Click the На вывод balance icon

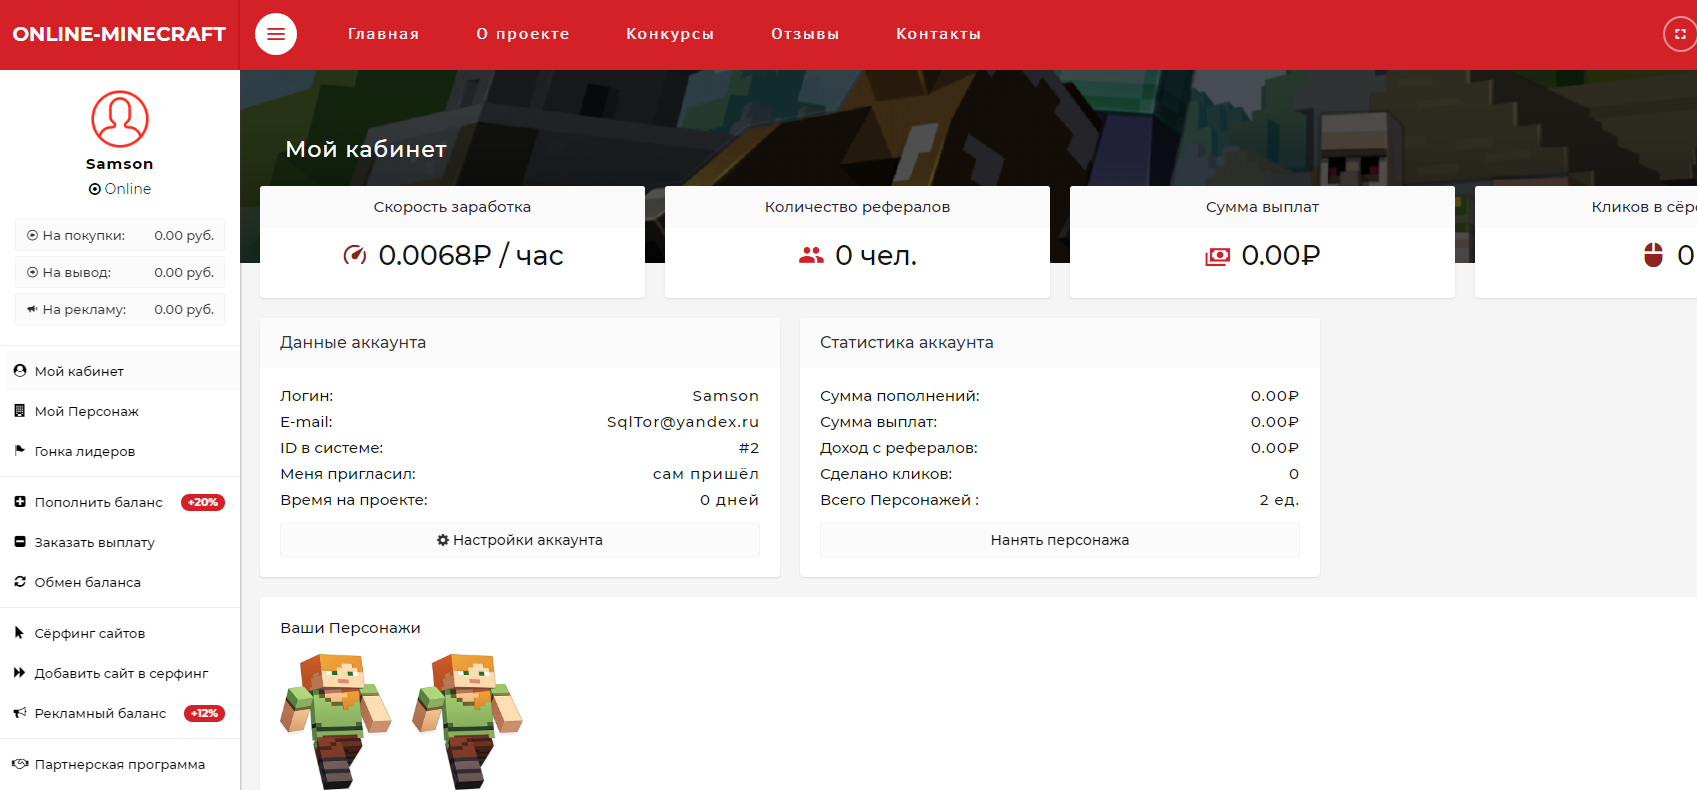(x=33, y=272)
